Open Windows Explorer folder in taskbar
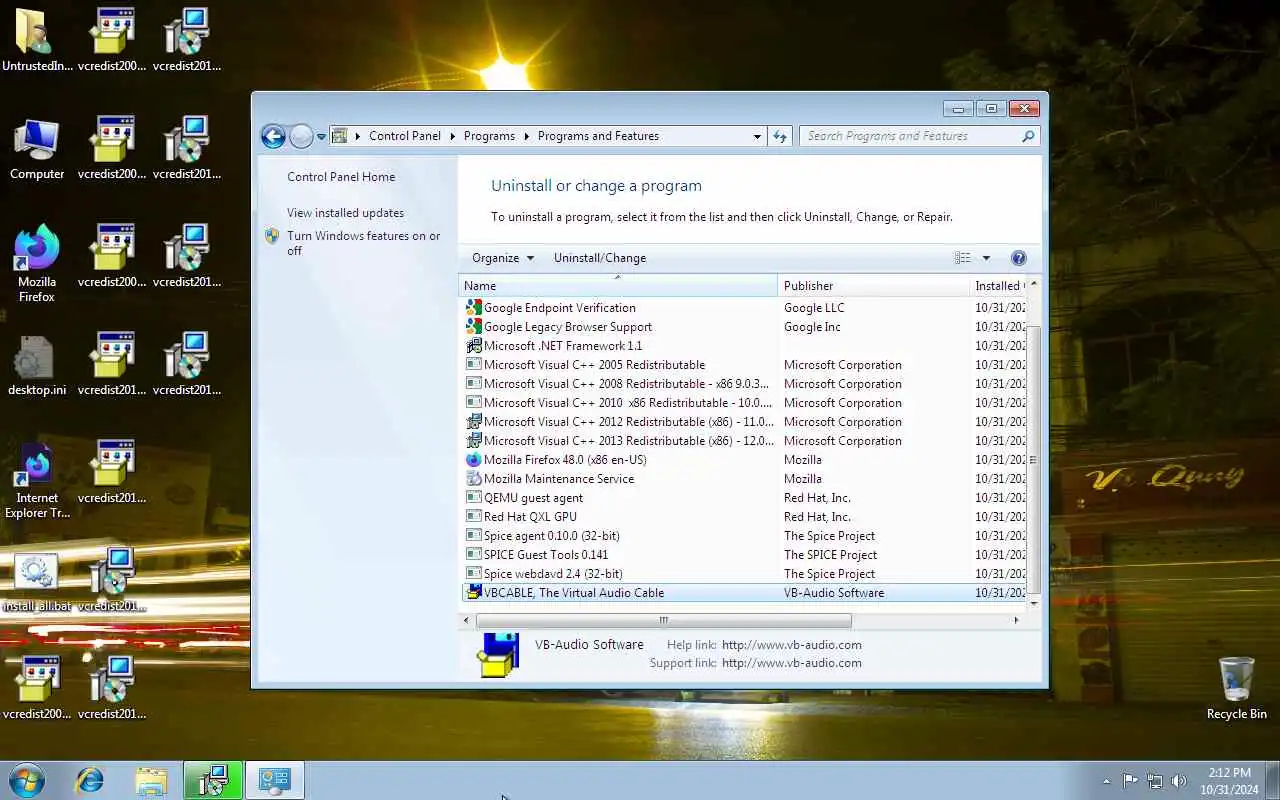The width and height of the screenshot is (1280, 800). [151, 780]
